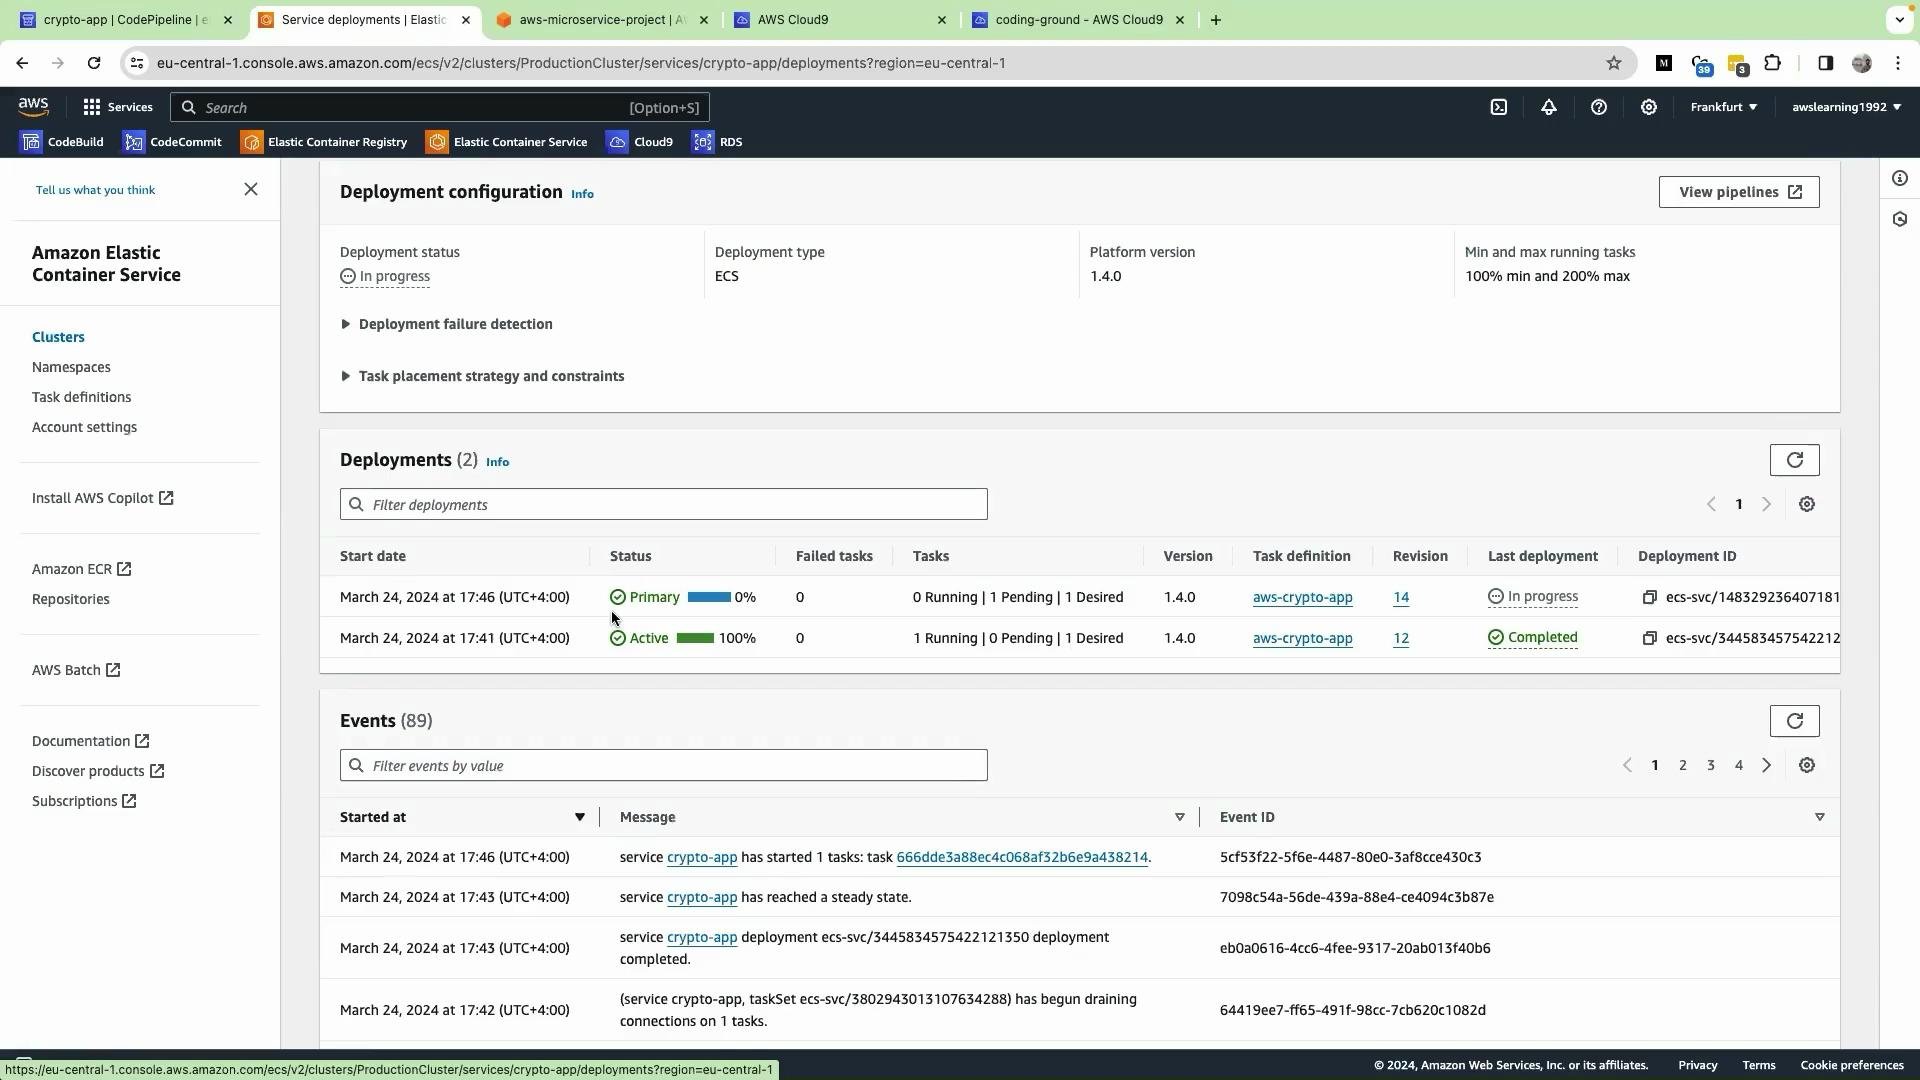Open Repositories under Amazon ECR
1920x1080 pixels.
(70, 600)
